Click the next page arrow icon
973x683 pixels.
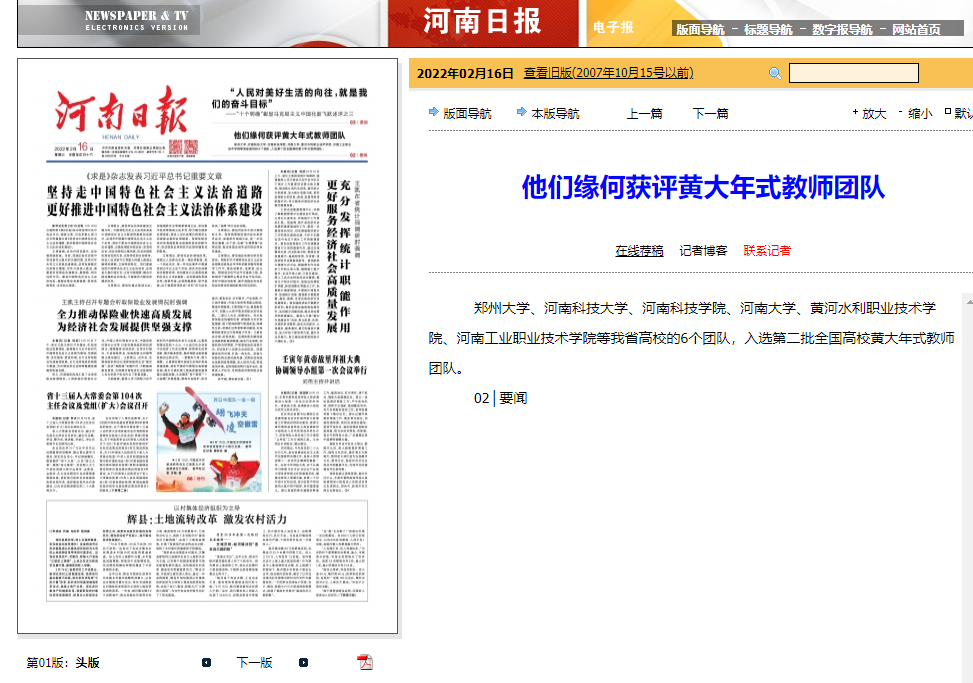303,662
